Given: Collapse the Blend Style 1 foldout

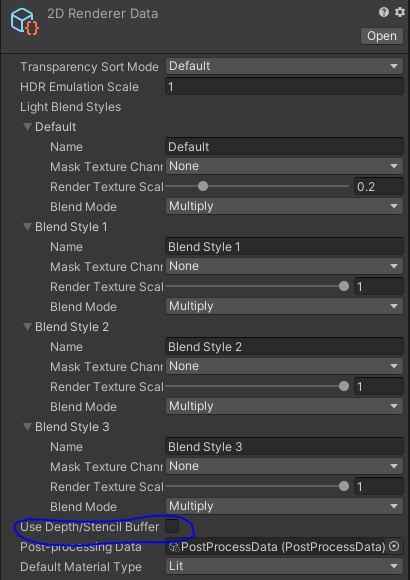Looking at the screenshot, I should pos(27,226).
